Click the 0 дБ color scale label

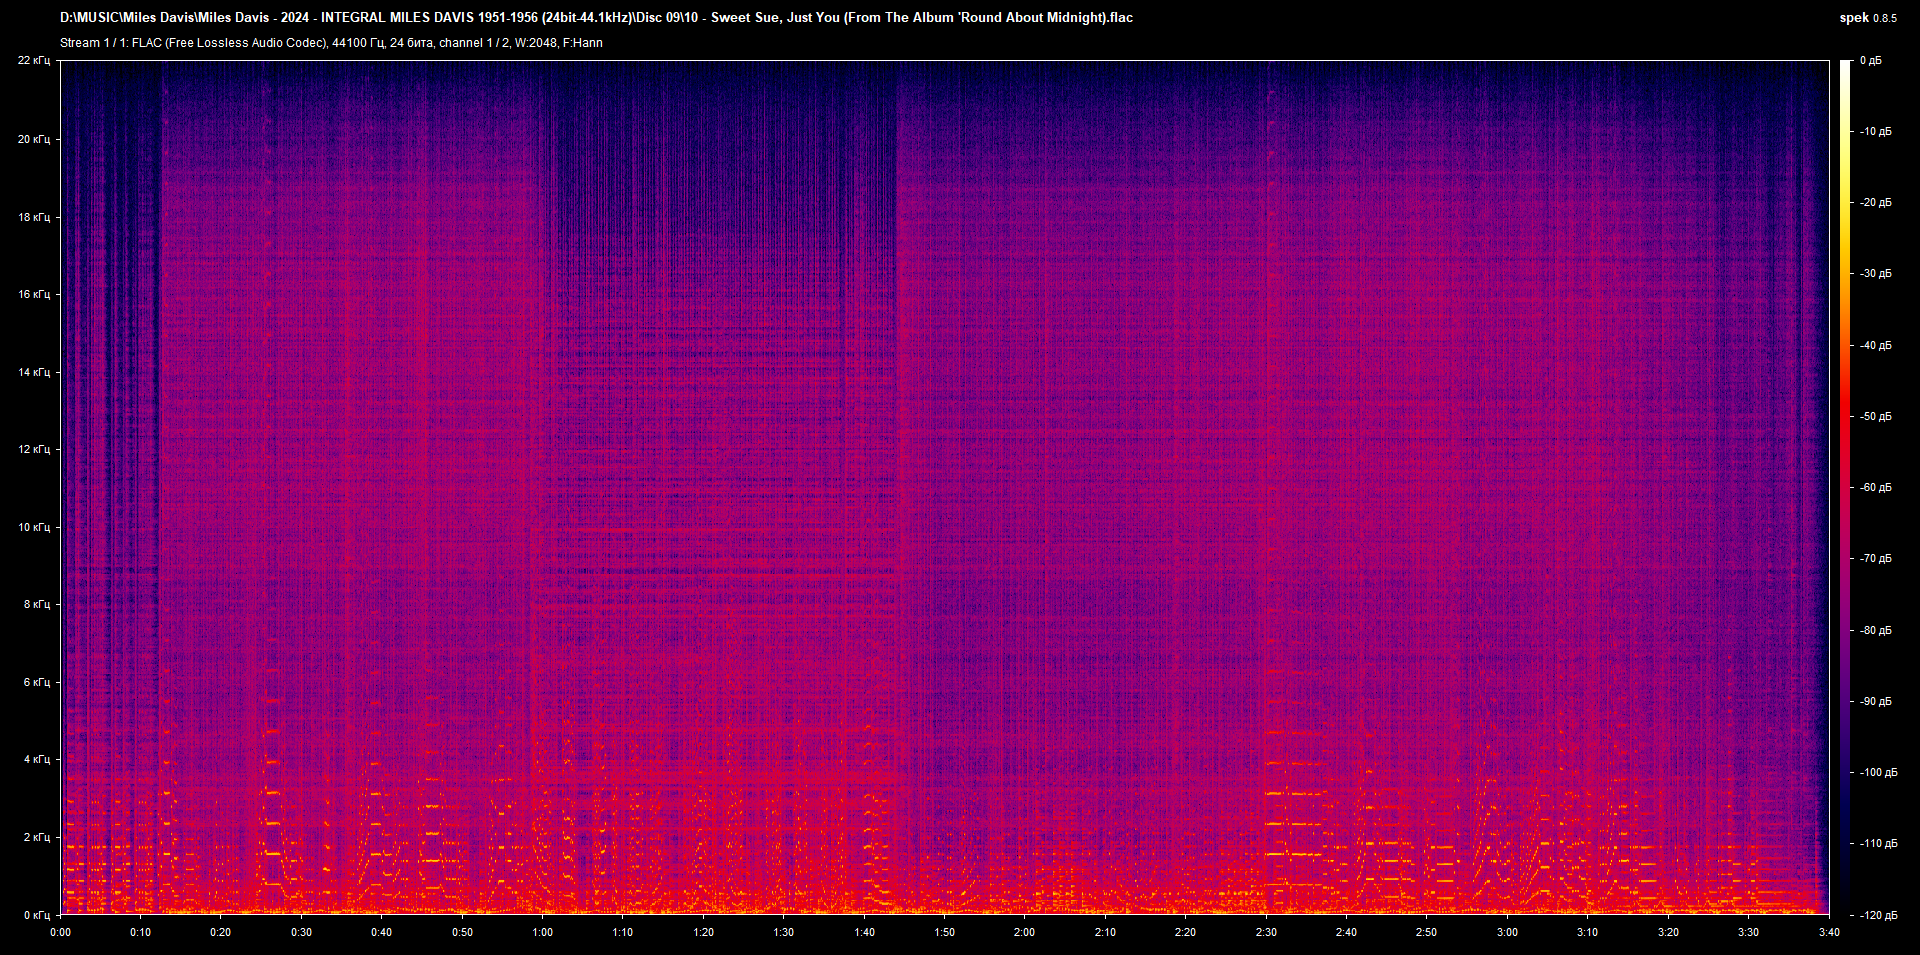click(x=1871, y=61)
